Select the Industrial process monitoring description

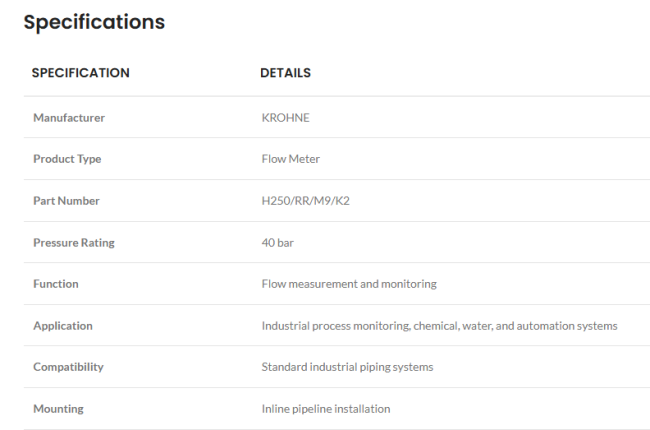coord(439,326)
